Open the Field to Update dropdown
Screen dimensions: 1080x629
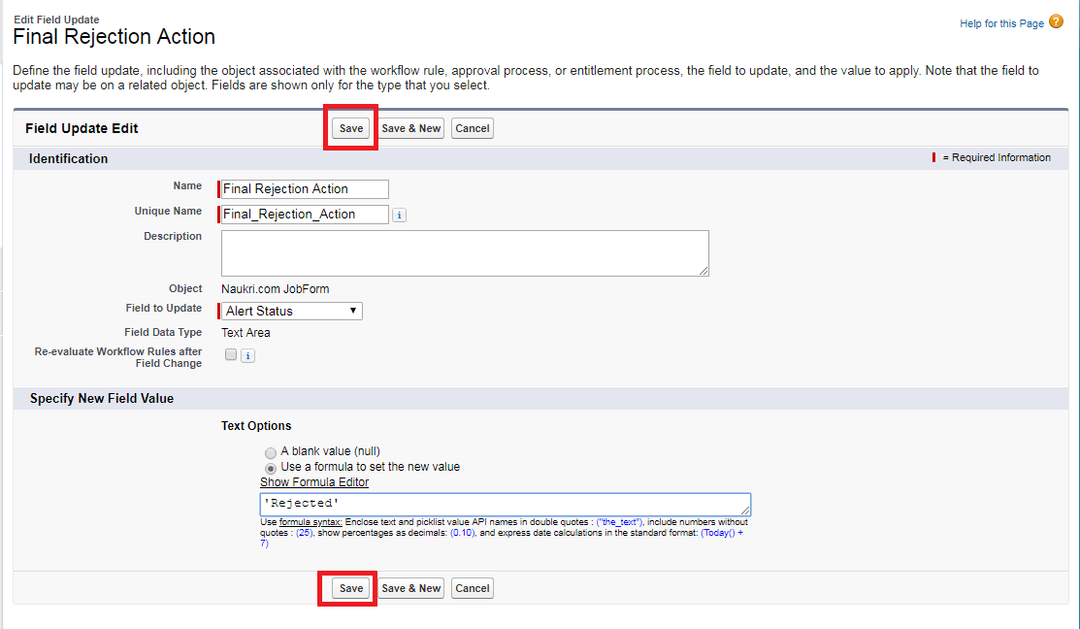[291, 311]
